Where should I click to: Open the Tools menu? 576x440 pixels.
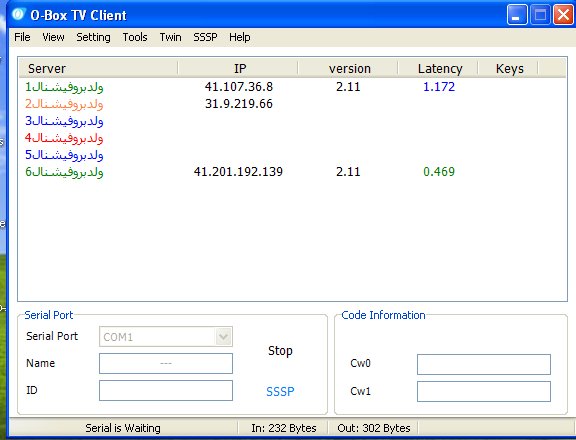(x=135, y=37)
